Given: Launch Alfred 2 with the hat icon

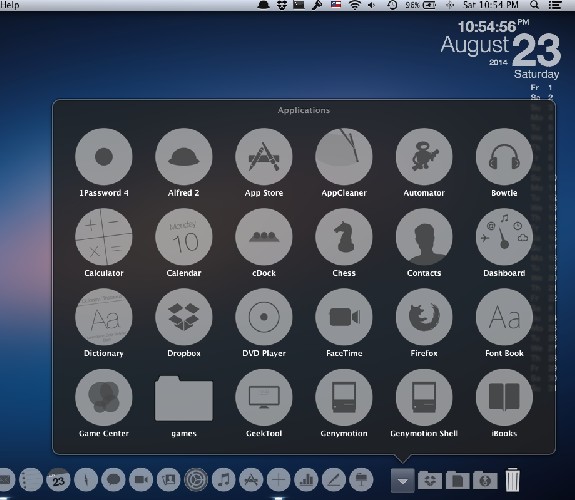Looking at the screenshot, I should 184,157.
